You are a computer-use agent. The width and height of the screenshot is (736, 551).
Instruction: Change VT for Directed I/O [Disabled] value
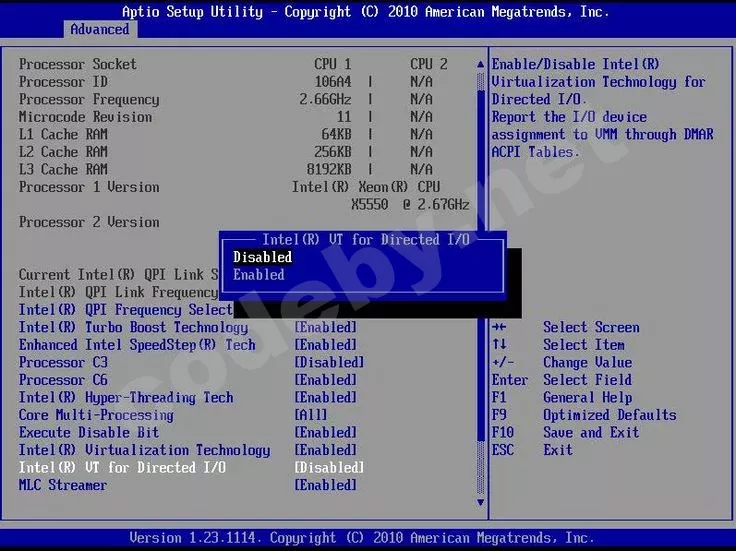329,467
